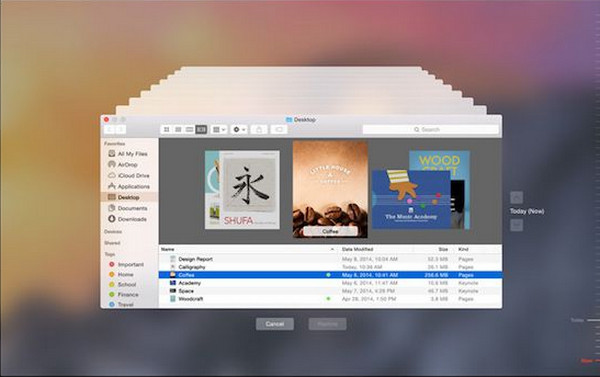Image resolution: width=600 pixels, height=377 pixels.
Task: Go forward with the toolbar forward arrow
Action: pos(121,130)
